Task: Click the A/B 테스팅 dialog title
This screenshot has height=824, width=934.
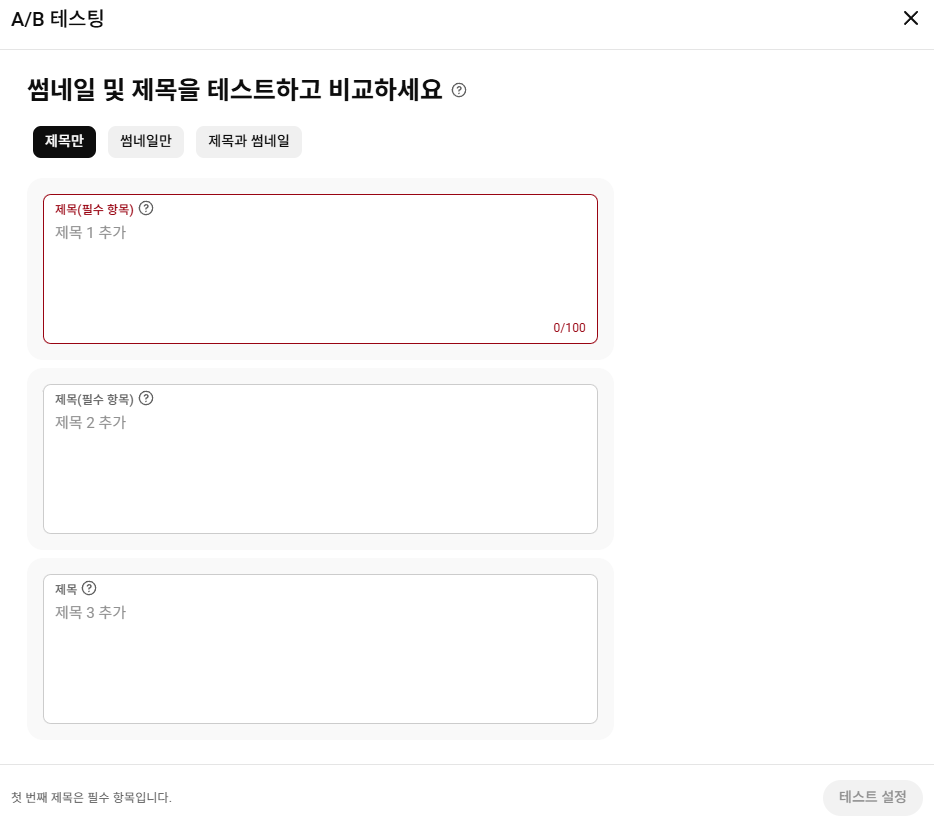Action: 57,18
